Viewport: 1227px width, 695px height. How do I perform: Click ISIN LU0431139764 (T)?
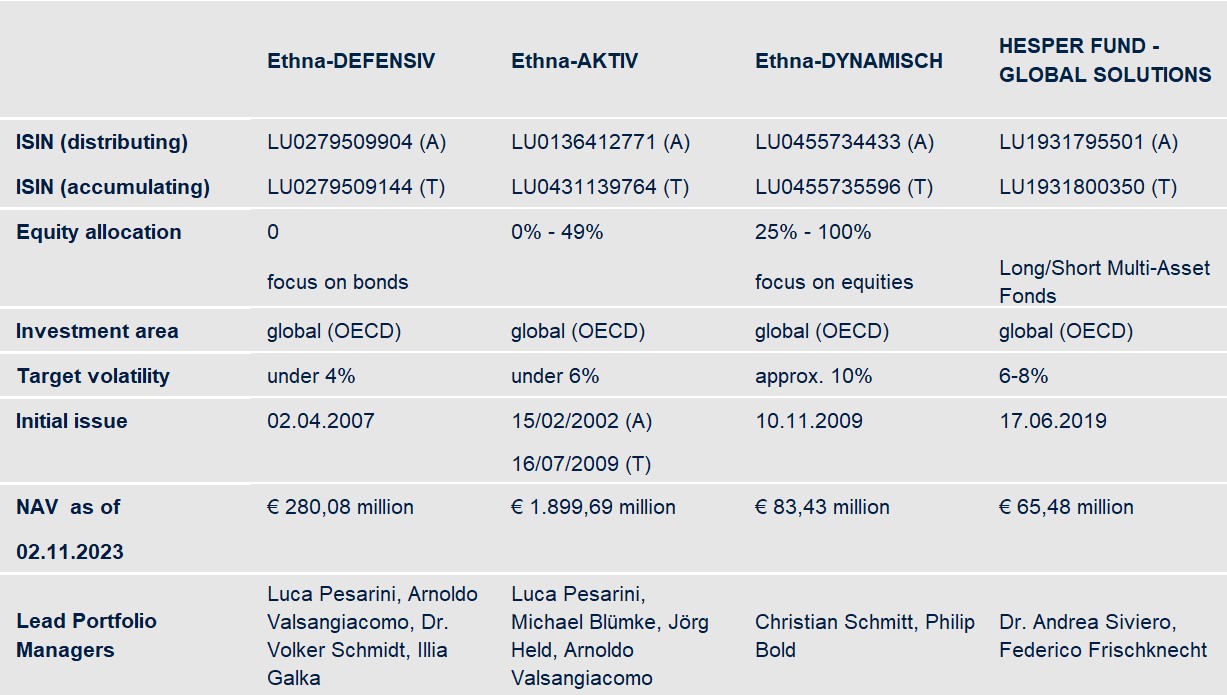coord(600,187)
